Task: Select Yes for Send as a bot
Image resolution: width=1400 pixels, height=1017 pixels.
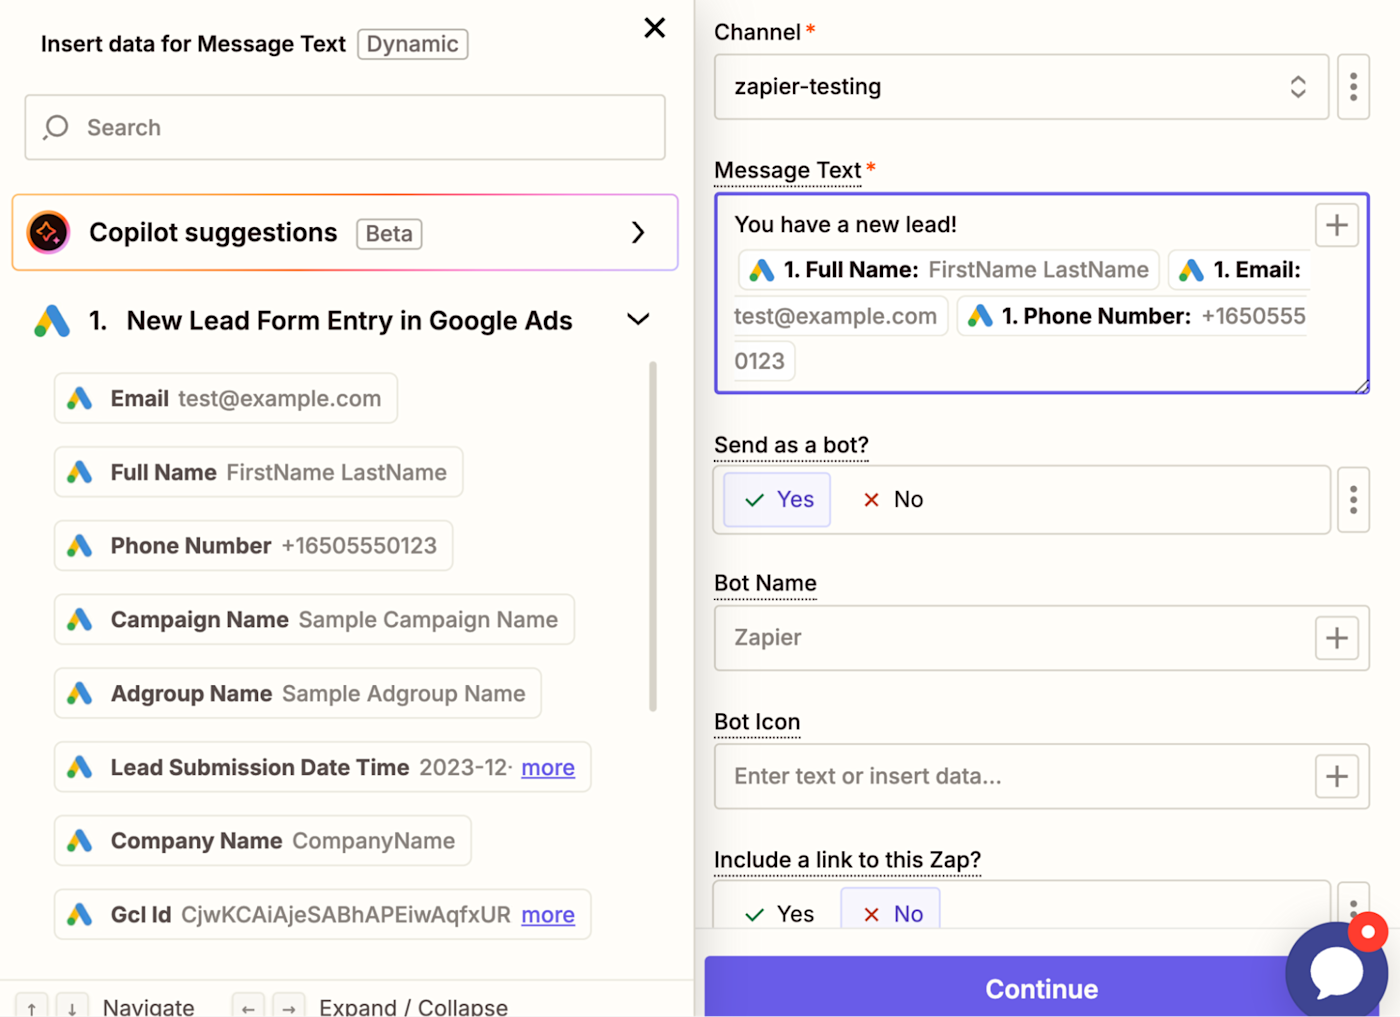Action: pyautogui.click(x=778, y=499)
